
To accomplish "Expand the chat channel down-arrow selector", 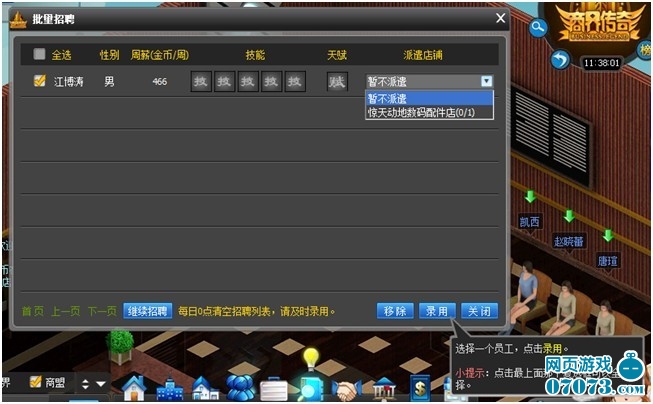I will [100, 384].
